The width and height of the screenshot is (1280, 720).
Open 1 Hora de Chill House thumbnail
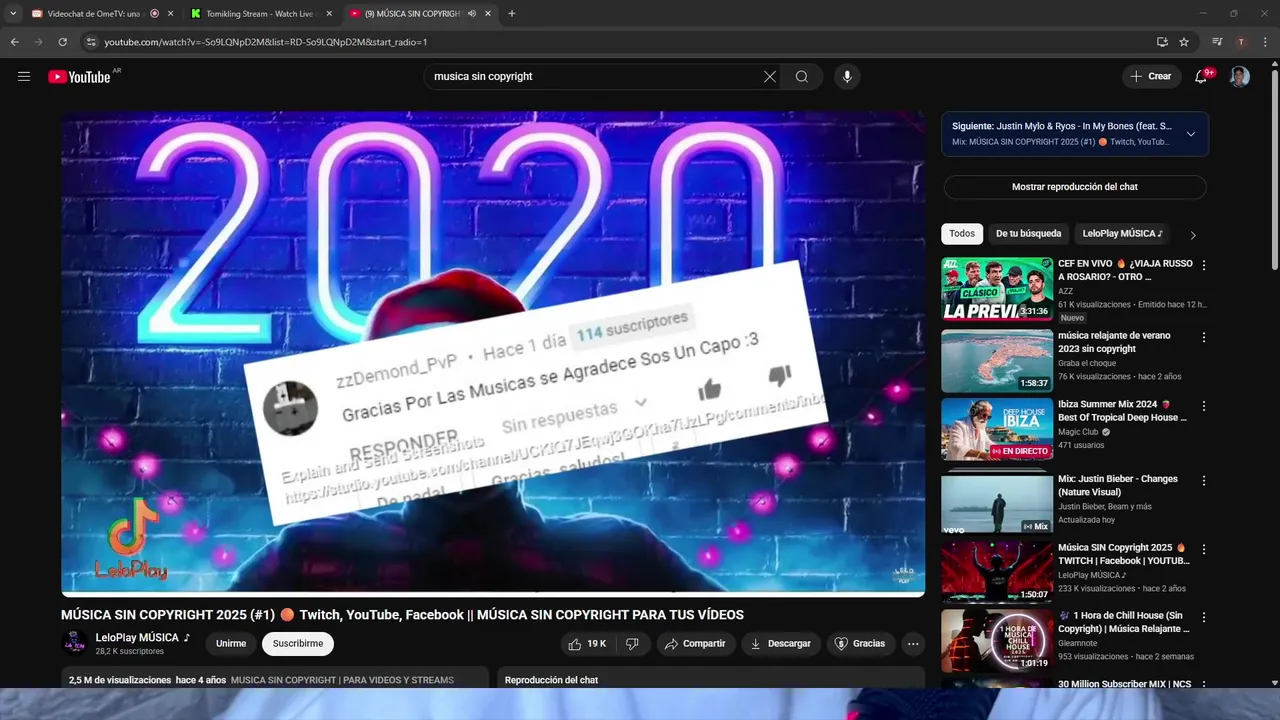point(997,640)
